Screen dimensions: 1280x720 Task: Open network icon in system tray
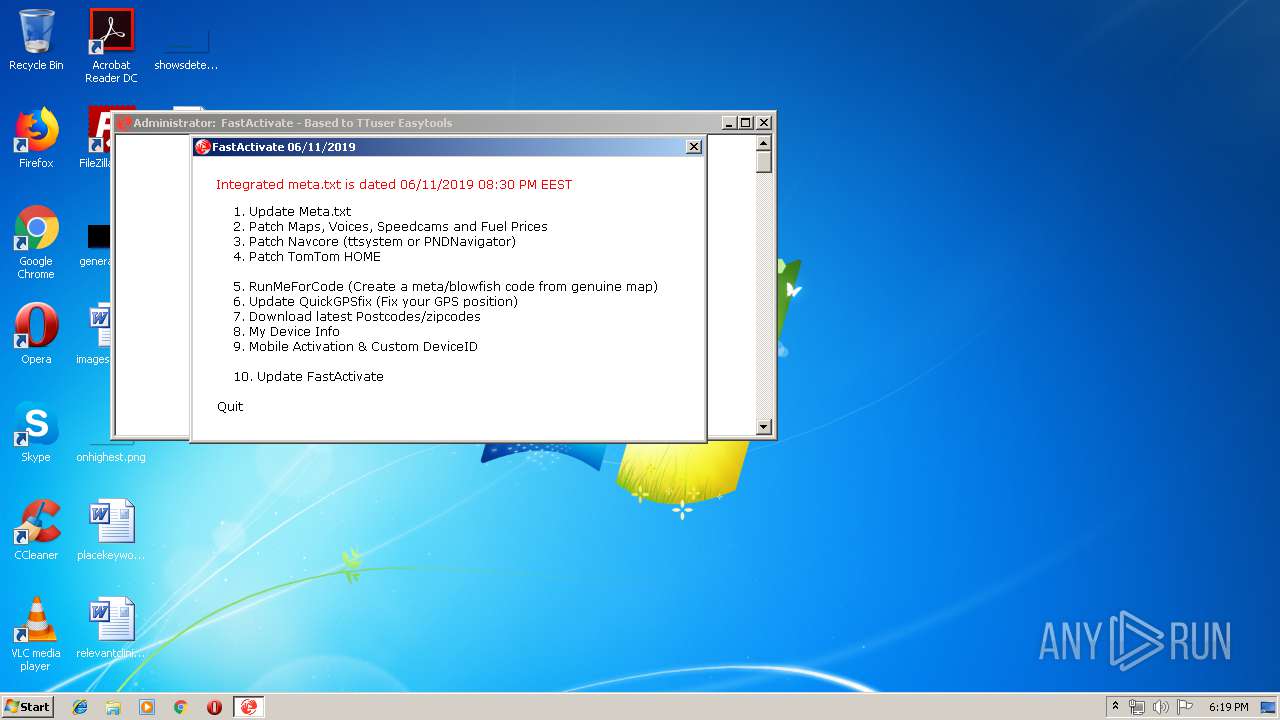click(1137, 707)
